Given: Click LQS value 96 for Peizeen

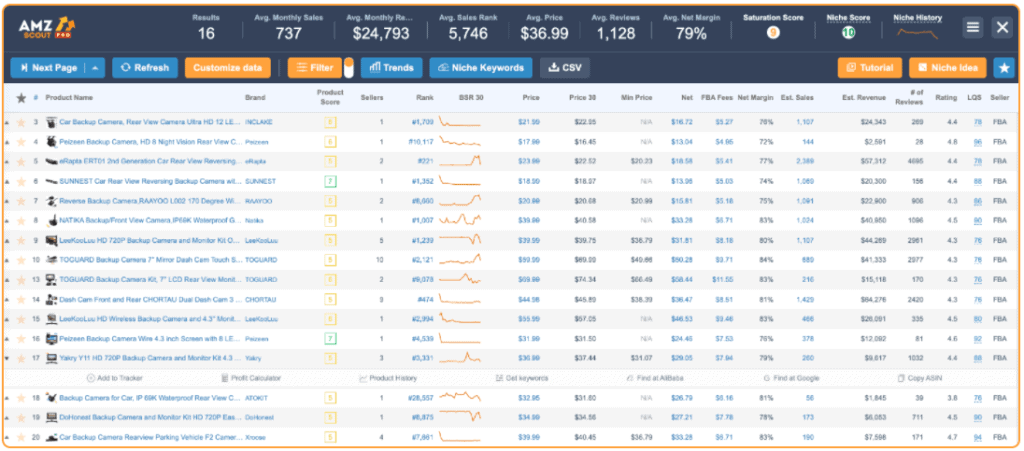Looking at the screenshot, I should point(978,142).
